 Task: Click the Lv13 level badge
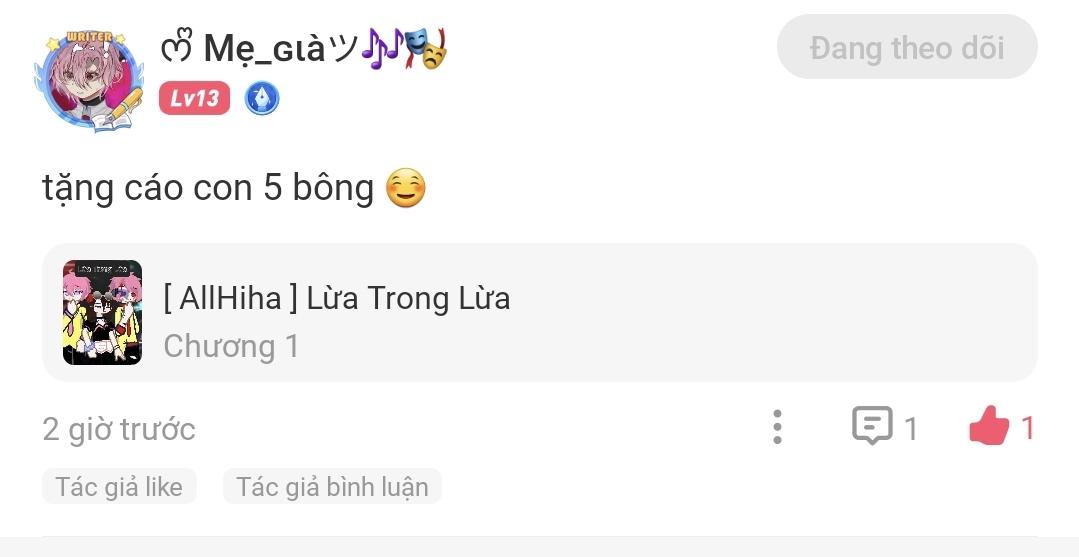click(x=194, y=98)
